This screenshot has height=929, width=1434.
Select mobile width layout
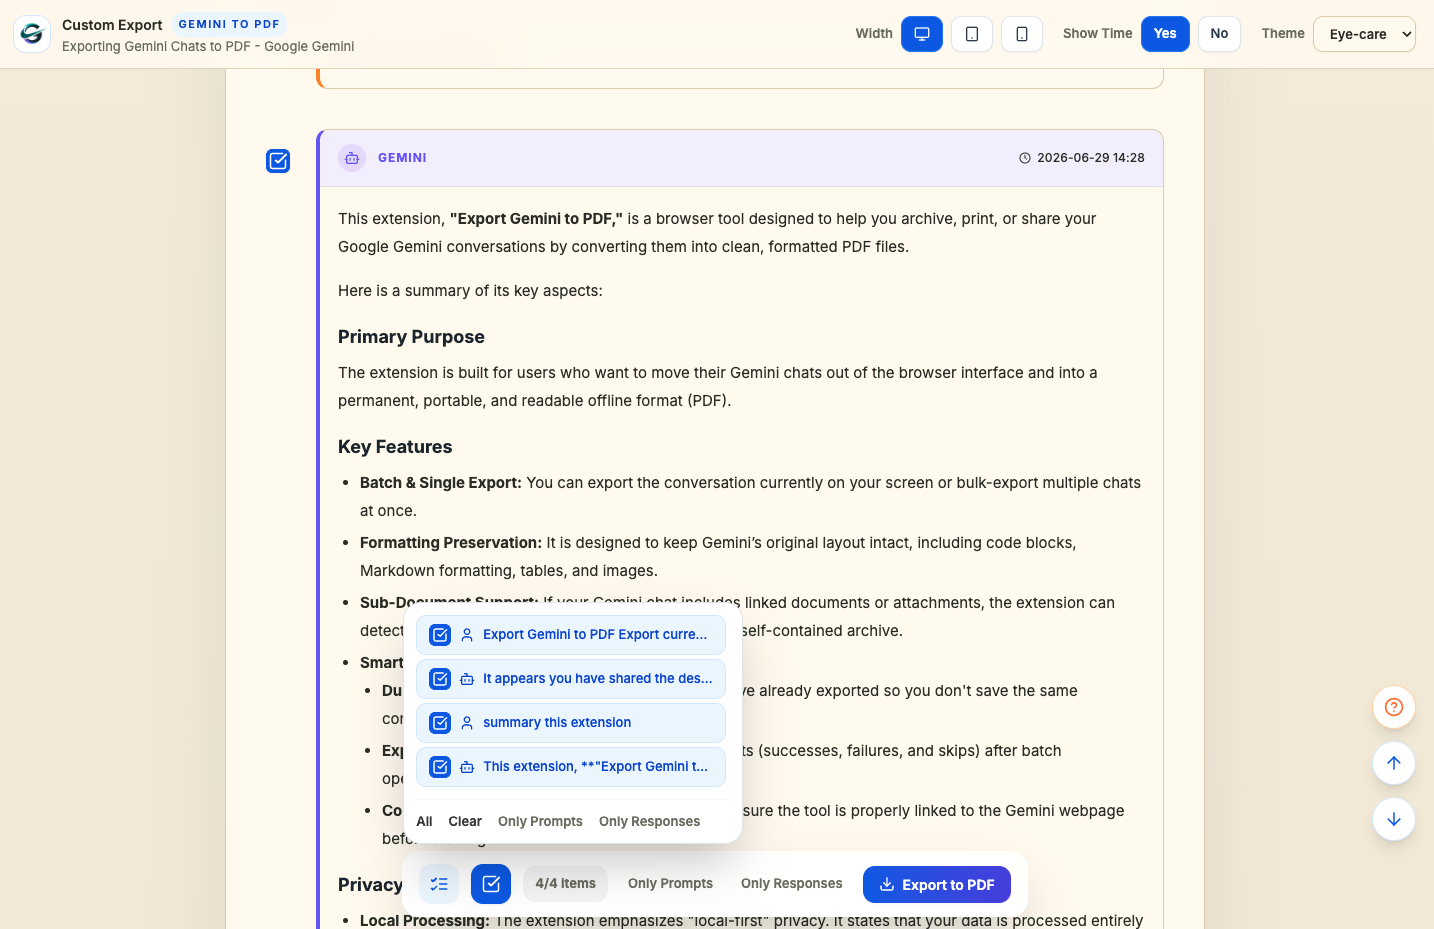[1022, 34]
